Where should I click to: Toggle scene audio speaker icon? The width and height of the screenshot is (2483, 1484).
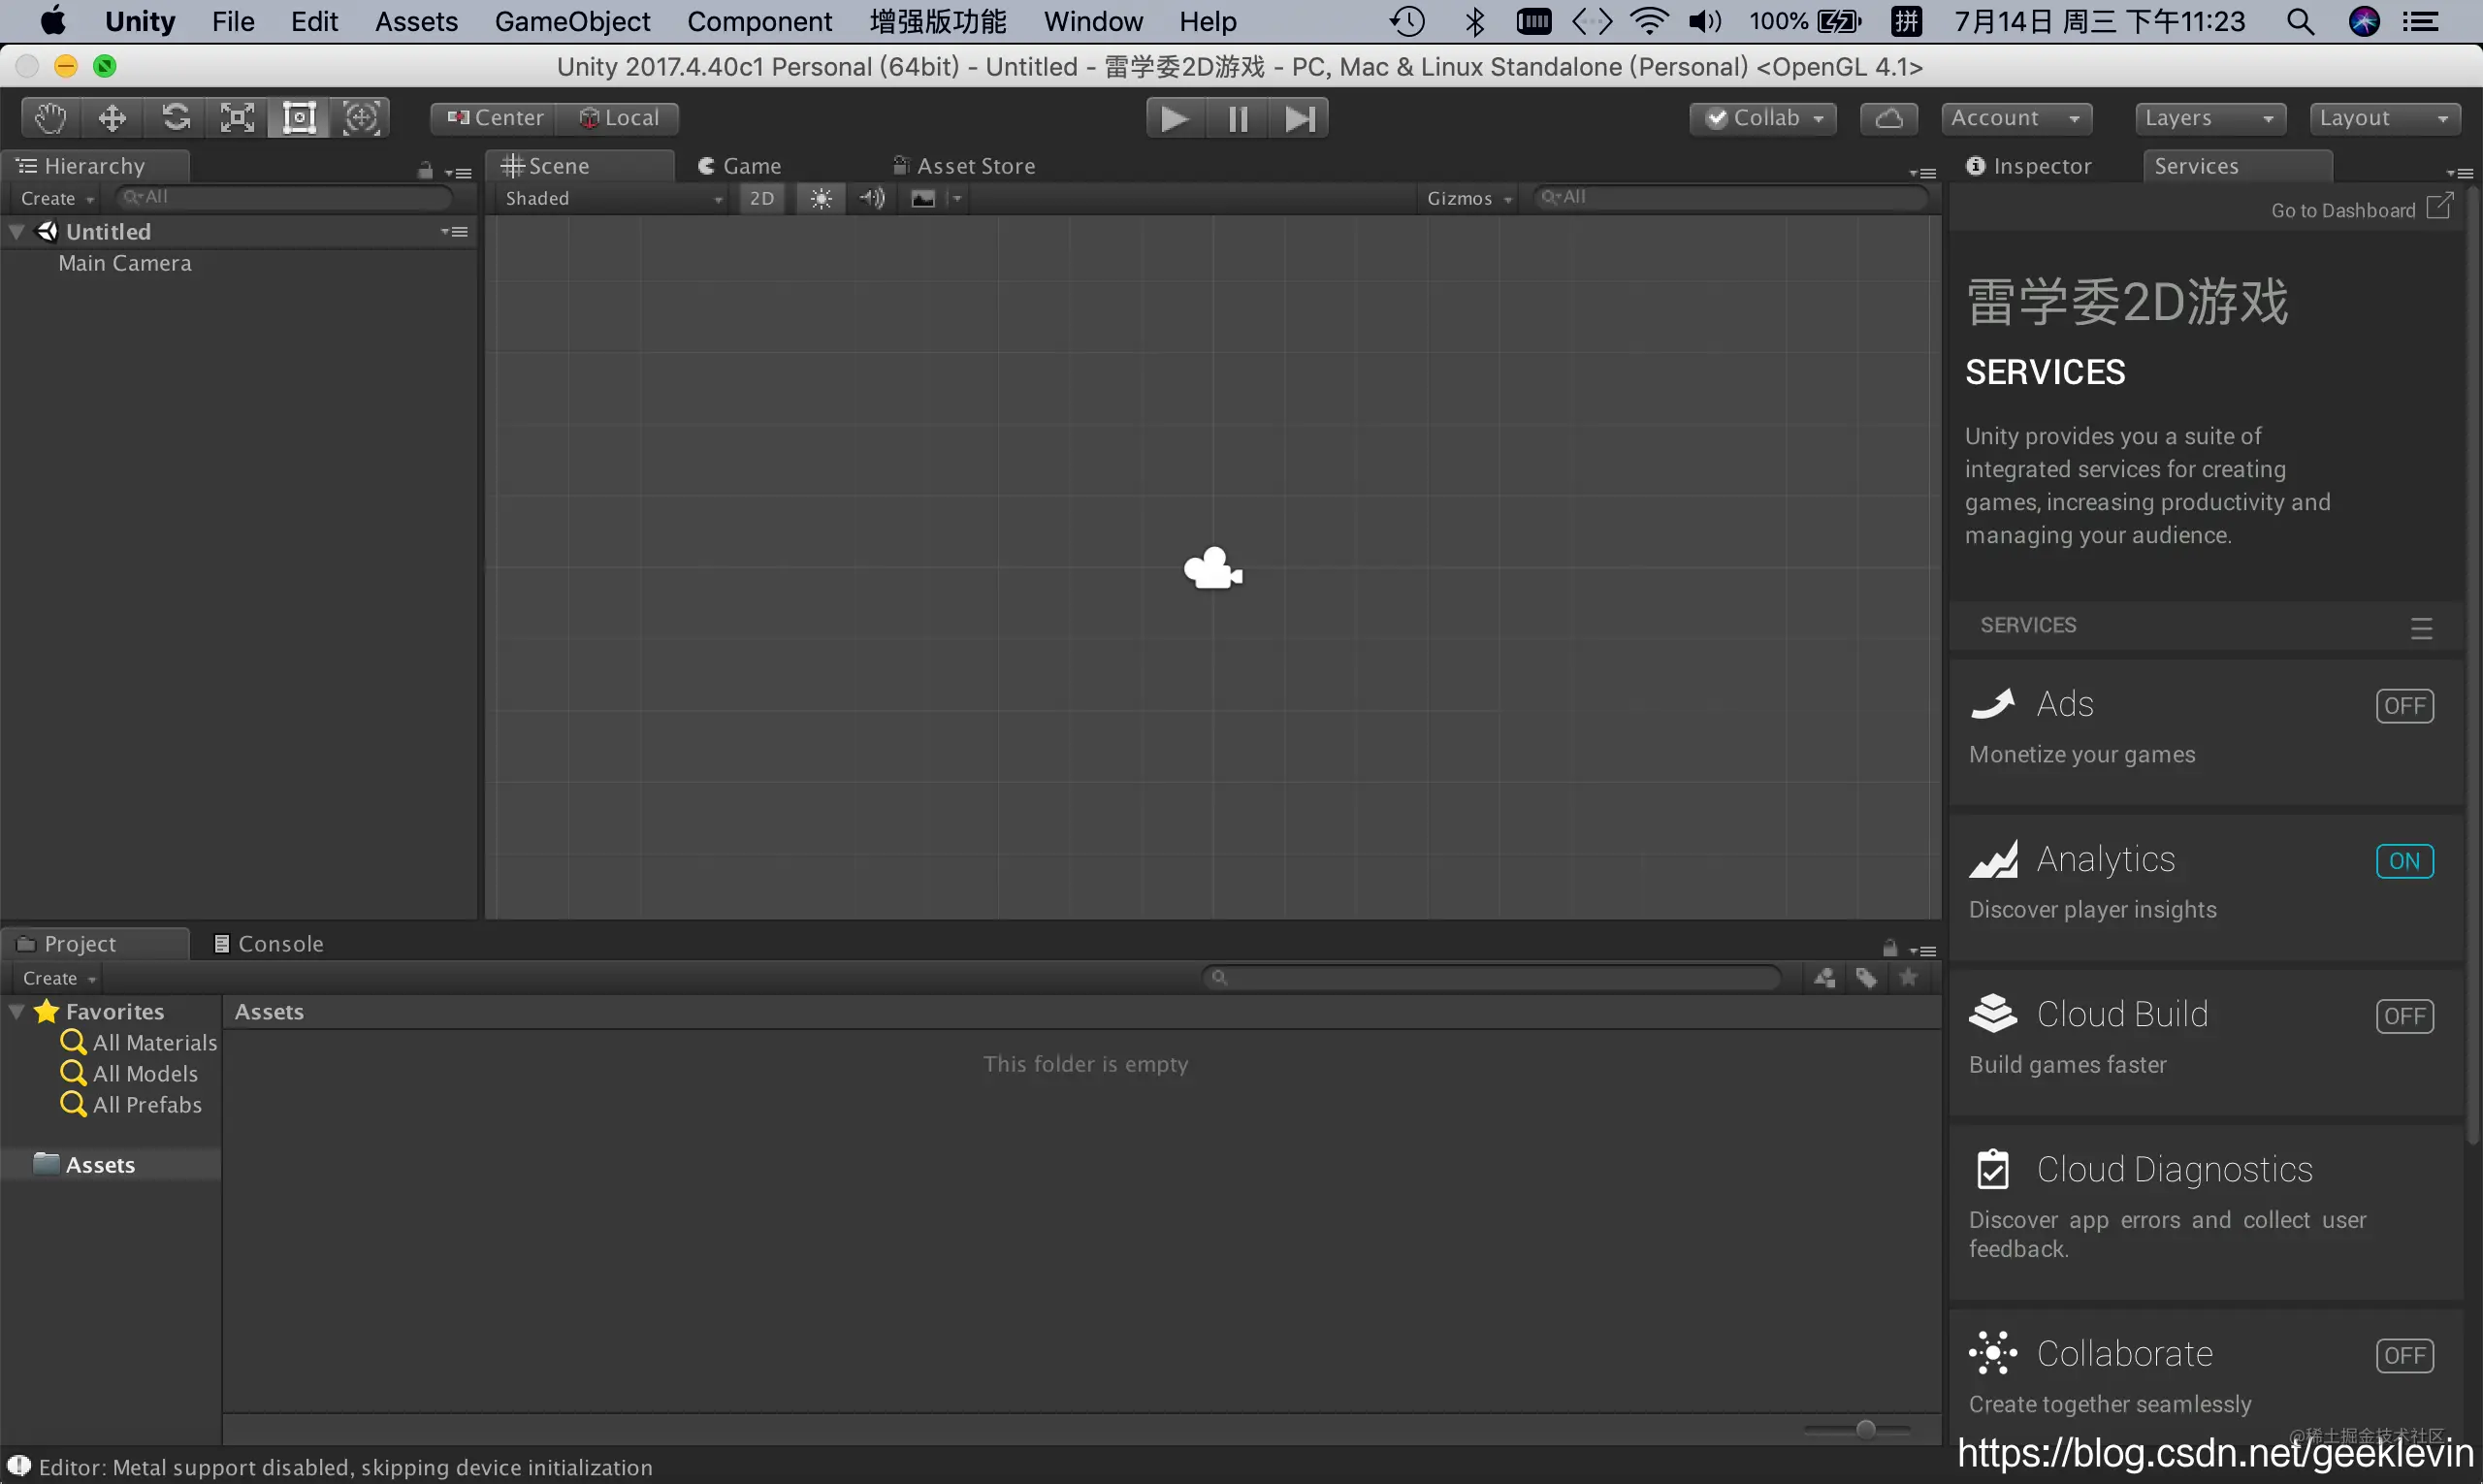coord(872,198)
